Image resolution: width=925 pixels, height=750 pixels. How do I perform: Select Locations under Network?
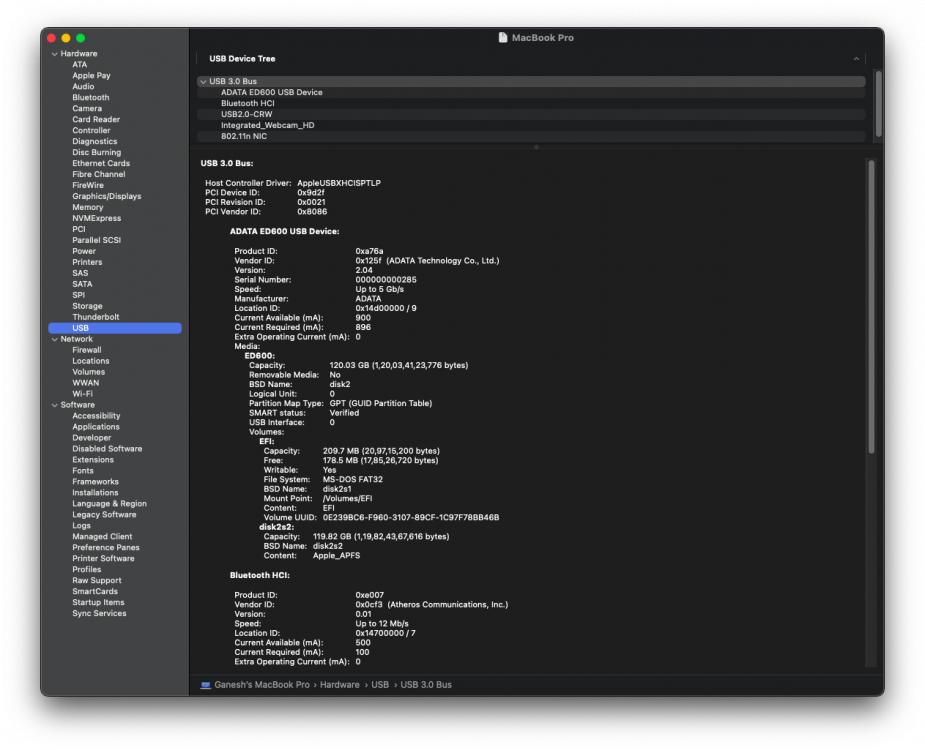pyautogui.click(x=91, y=361)
